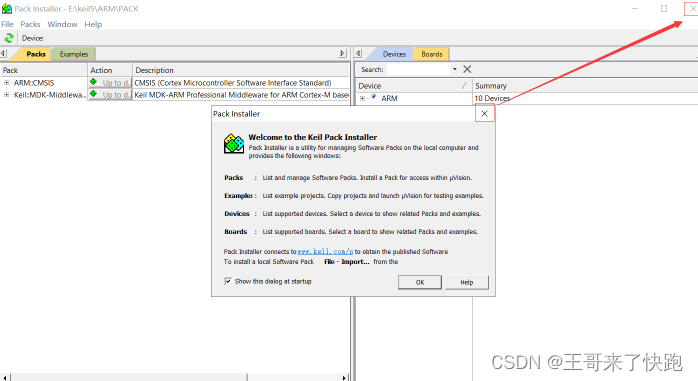698x381 pixels.
Task: Expand the Keil:MDK-Middleware pack node
Action: click(7, 94)
